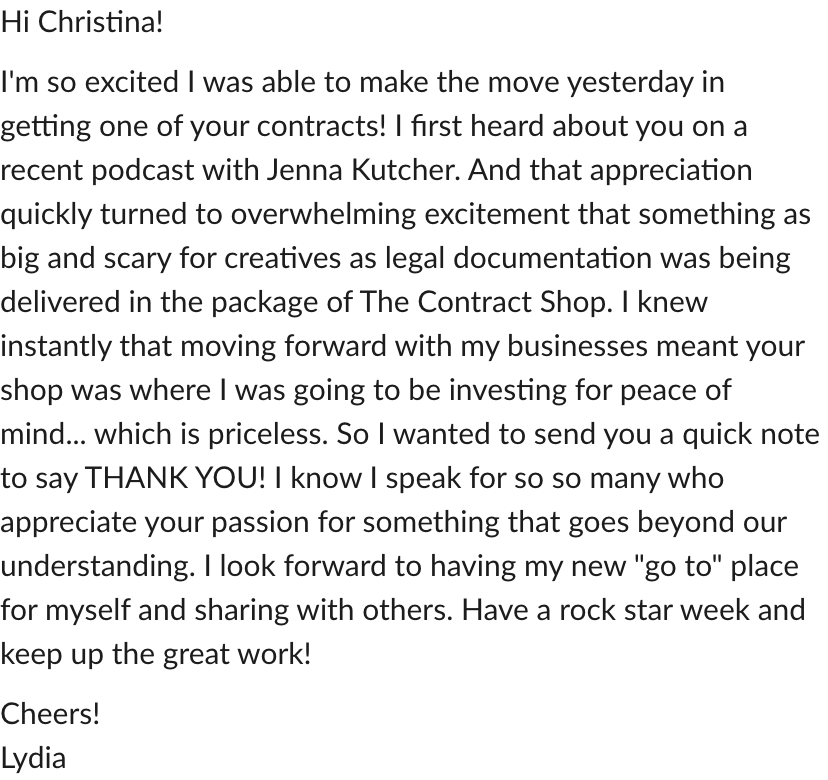The width and height of the screenshot is (828, 780).
Task: Click the word 'understanding.' in the text
Action: 98,567
